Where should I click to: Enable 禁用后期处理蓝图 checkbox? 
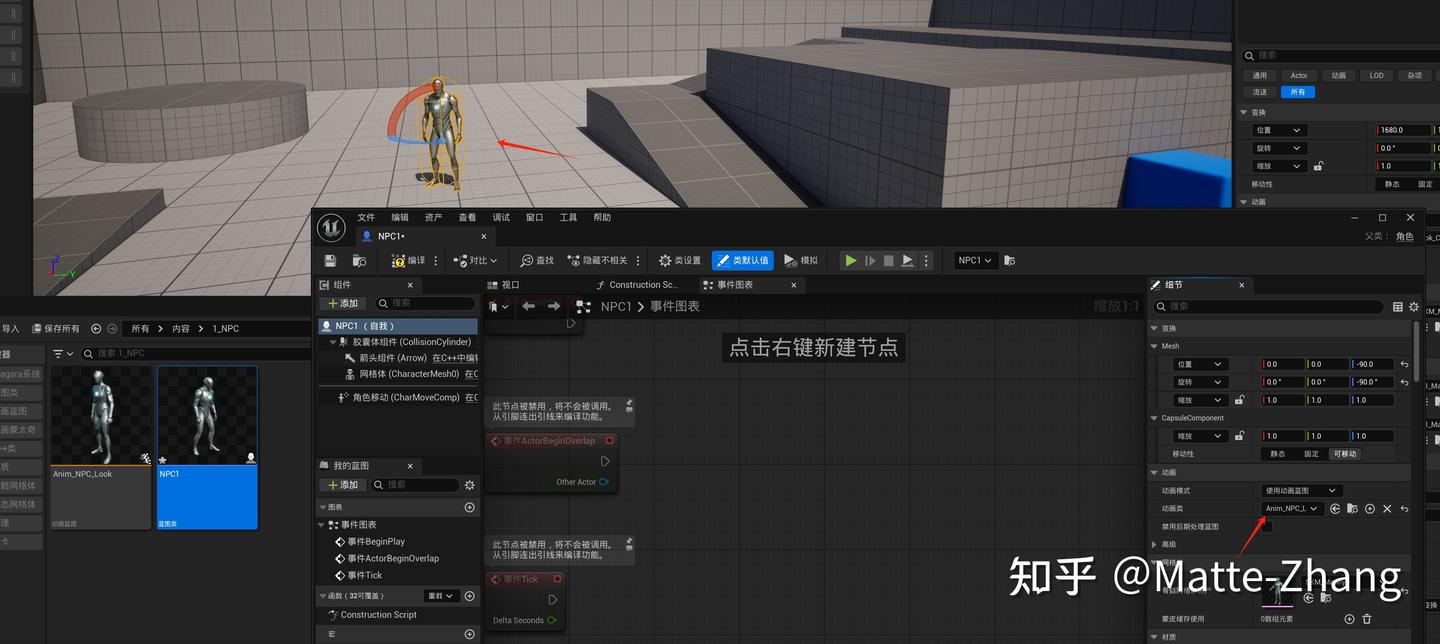(x=1265, y=526)
